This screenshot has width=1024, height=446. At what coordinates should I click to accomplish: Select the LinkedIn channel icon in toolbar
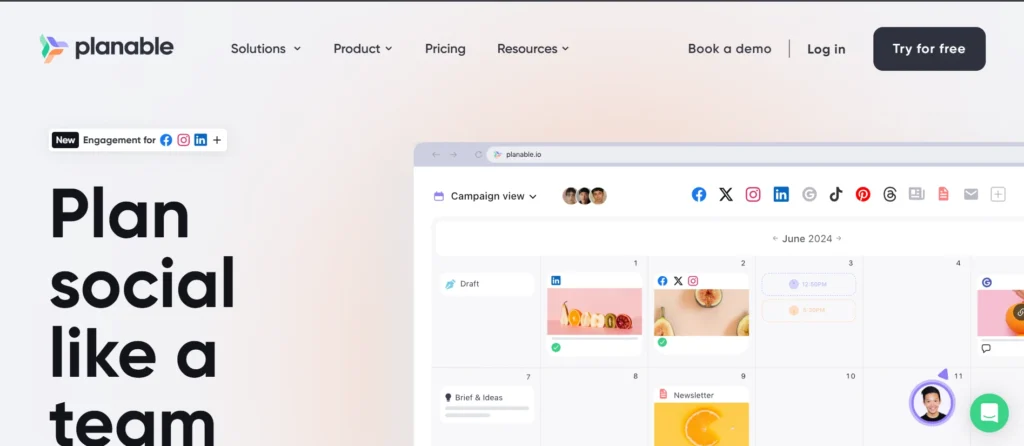[781, 195]
